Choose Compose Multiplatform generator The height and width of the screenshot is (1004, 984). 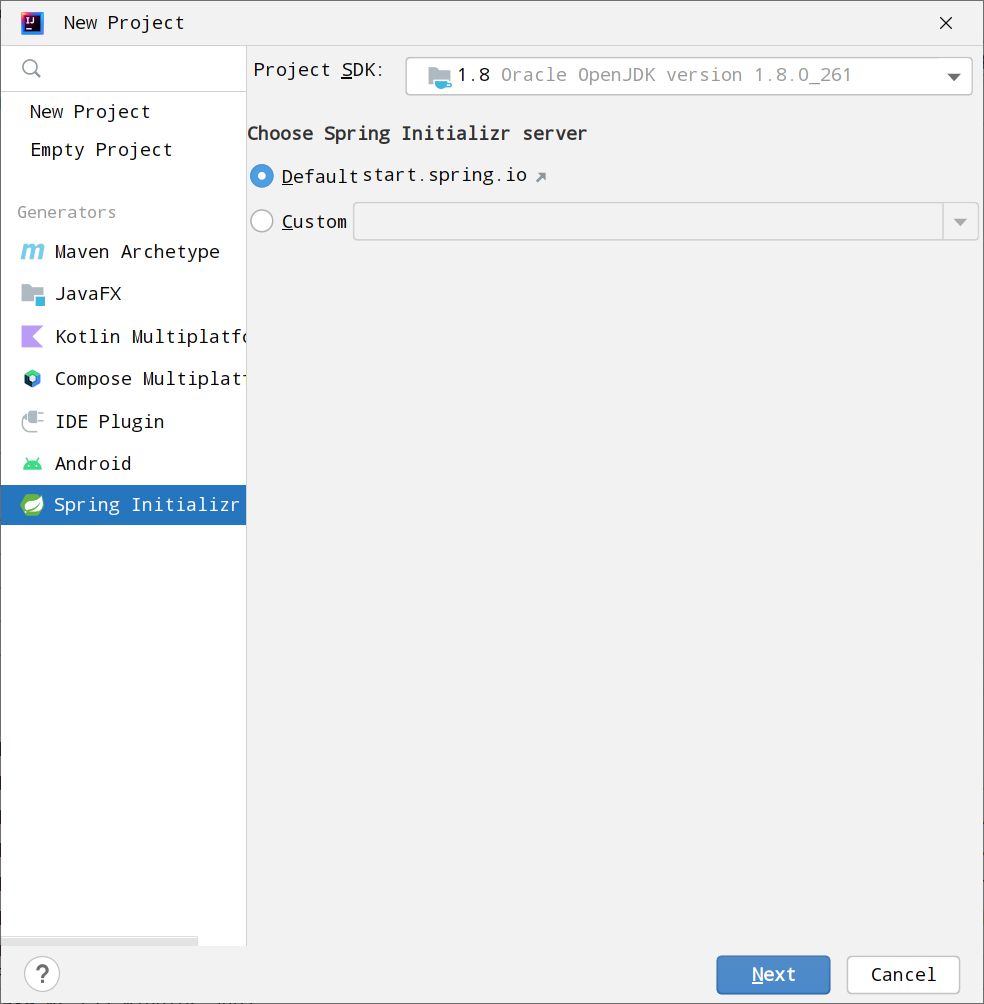tap(124, 378)
